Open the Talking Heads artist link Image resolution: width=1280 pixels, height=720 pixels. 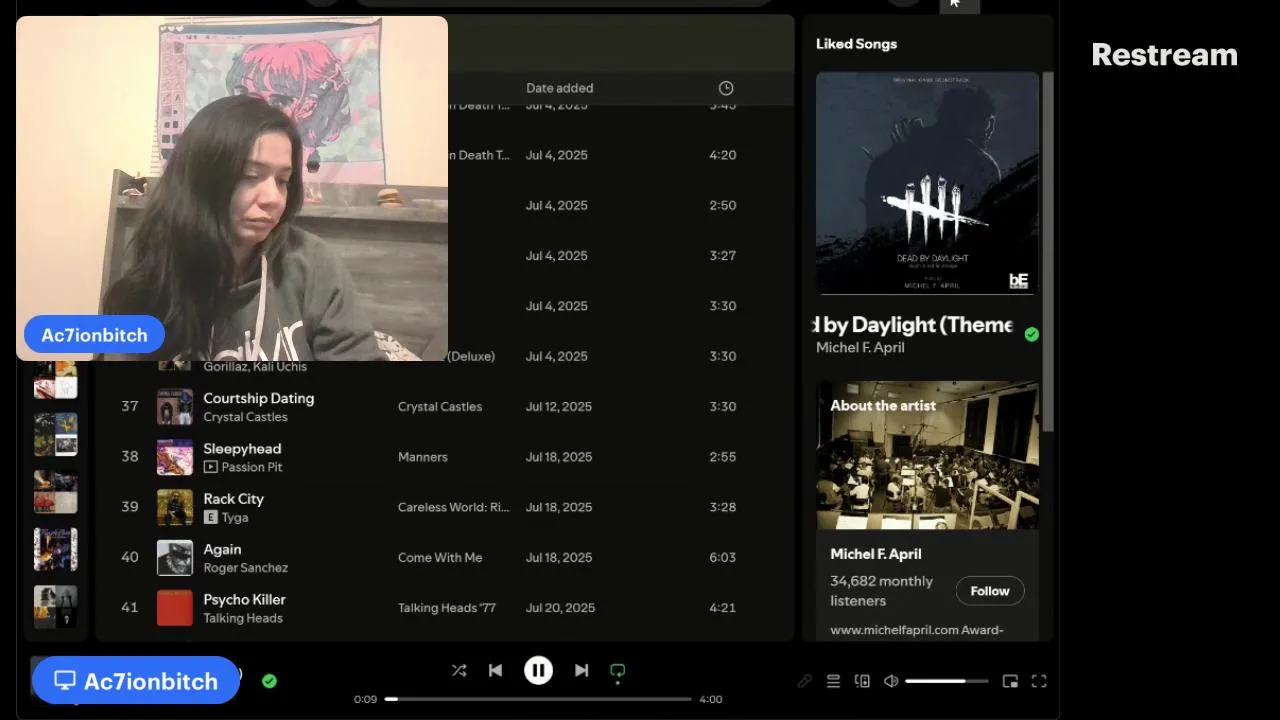[243, 618]
